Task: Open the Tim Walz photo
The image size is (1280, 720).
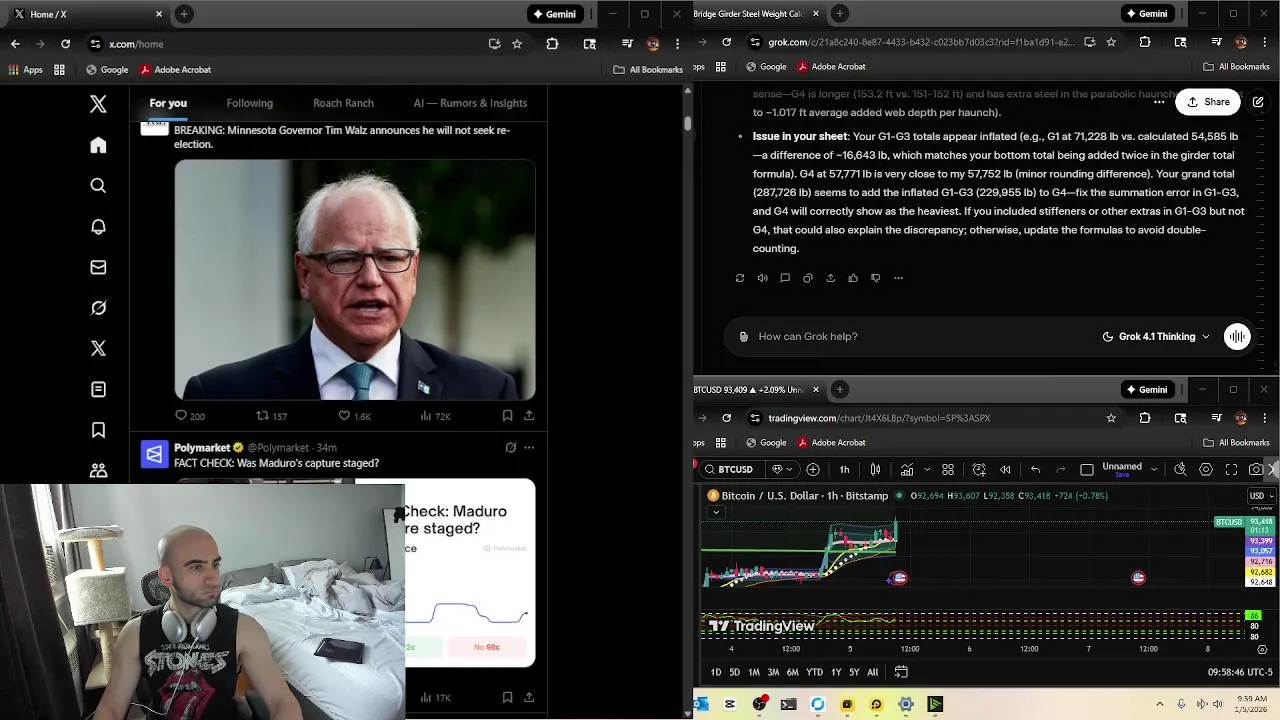Action: click(x=355, y=280)
